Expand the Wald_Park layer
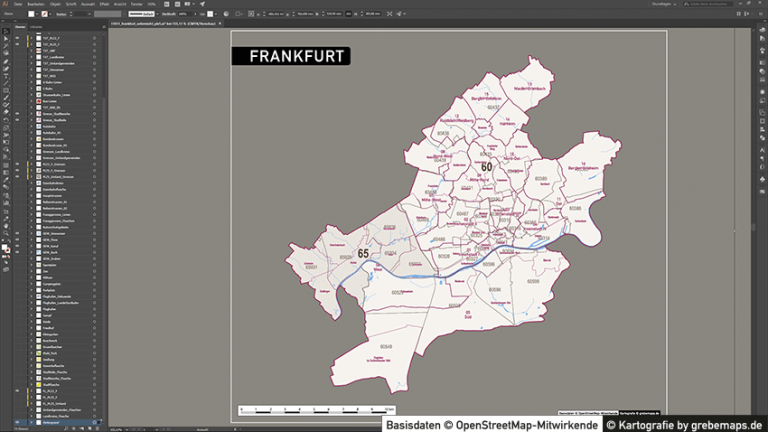Image resolution: width=768 pixels, height=432 pixels. point(32,353)
